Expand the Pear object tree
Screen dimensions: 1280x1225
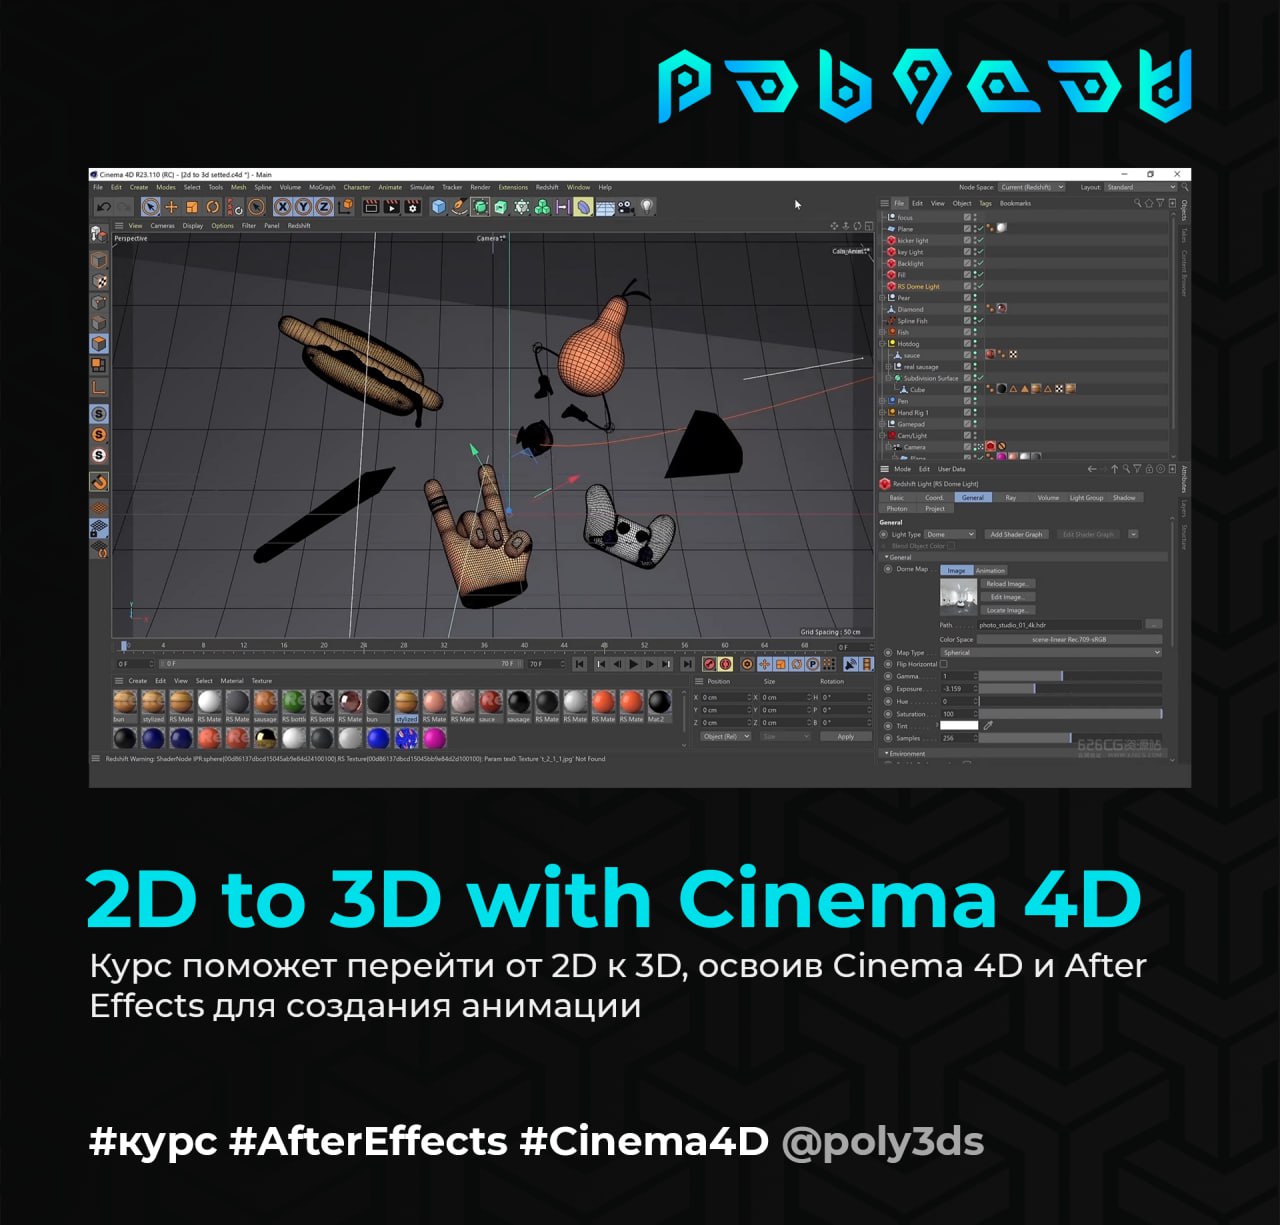(882, 298)
